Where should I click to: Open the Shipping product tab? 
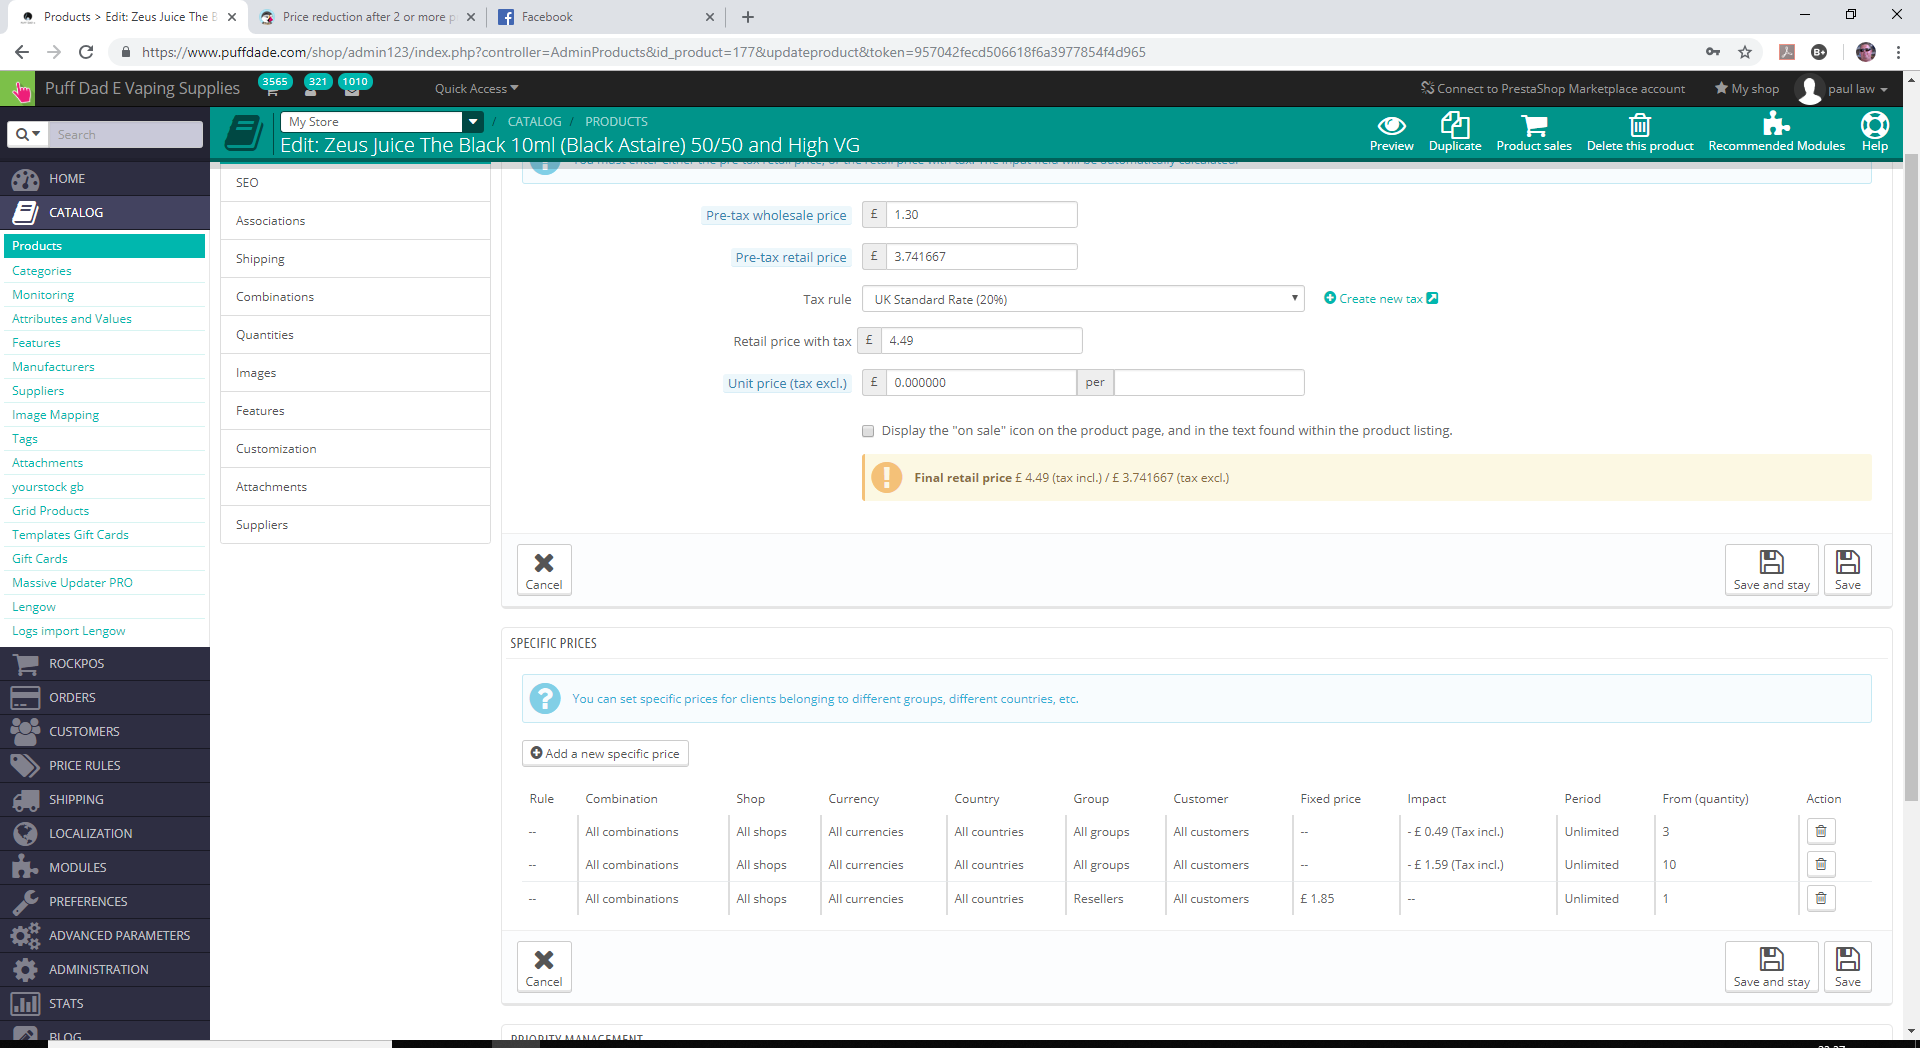point(355,259)
